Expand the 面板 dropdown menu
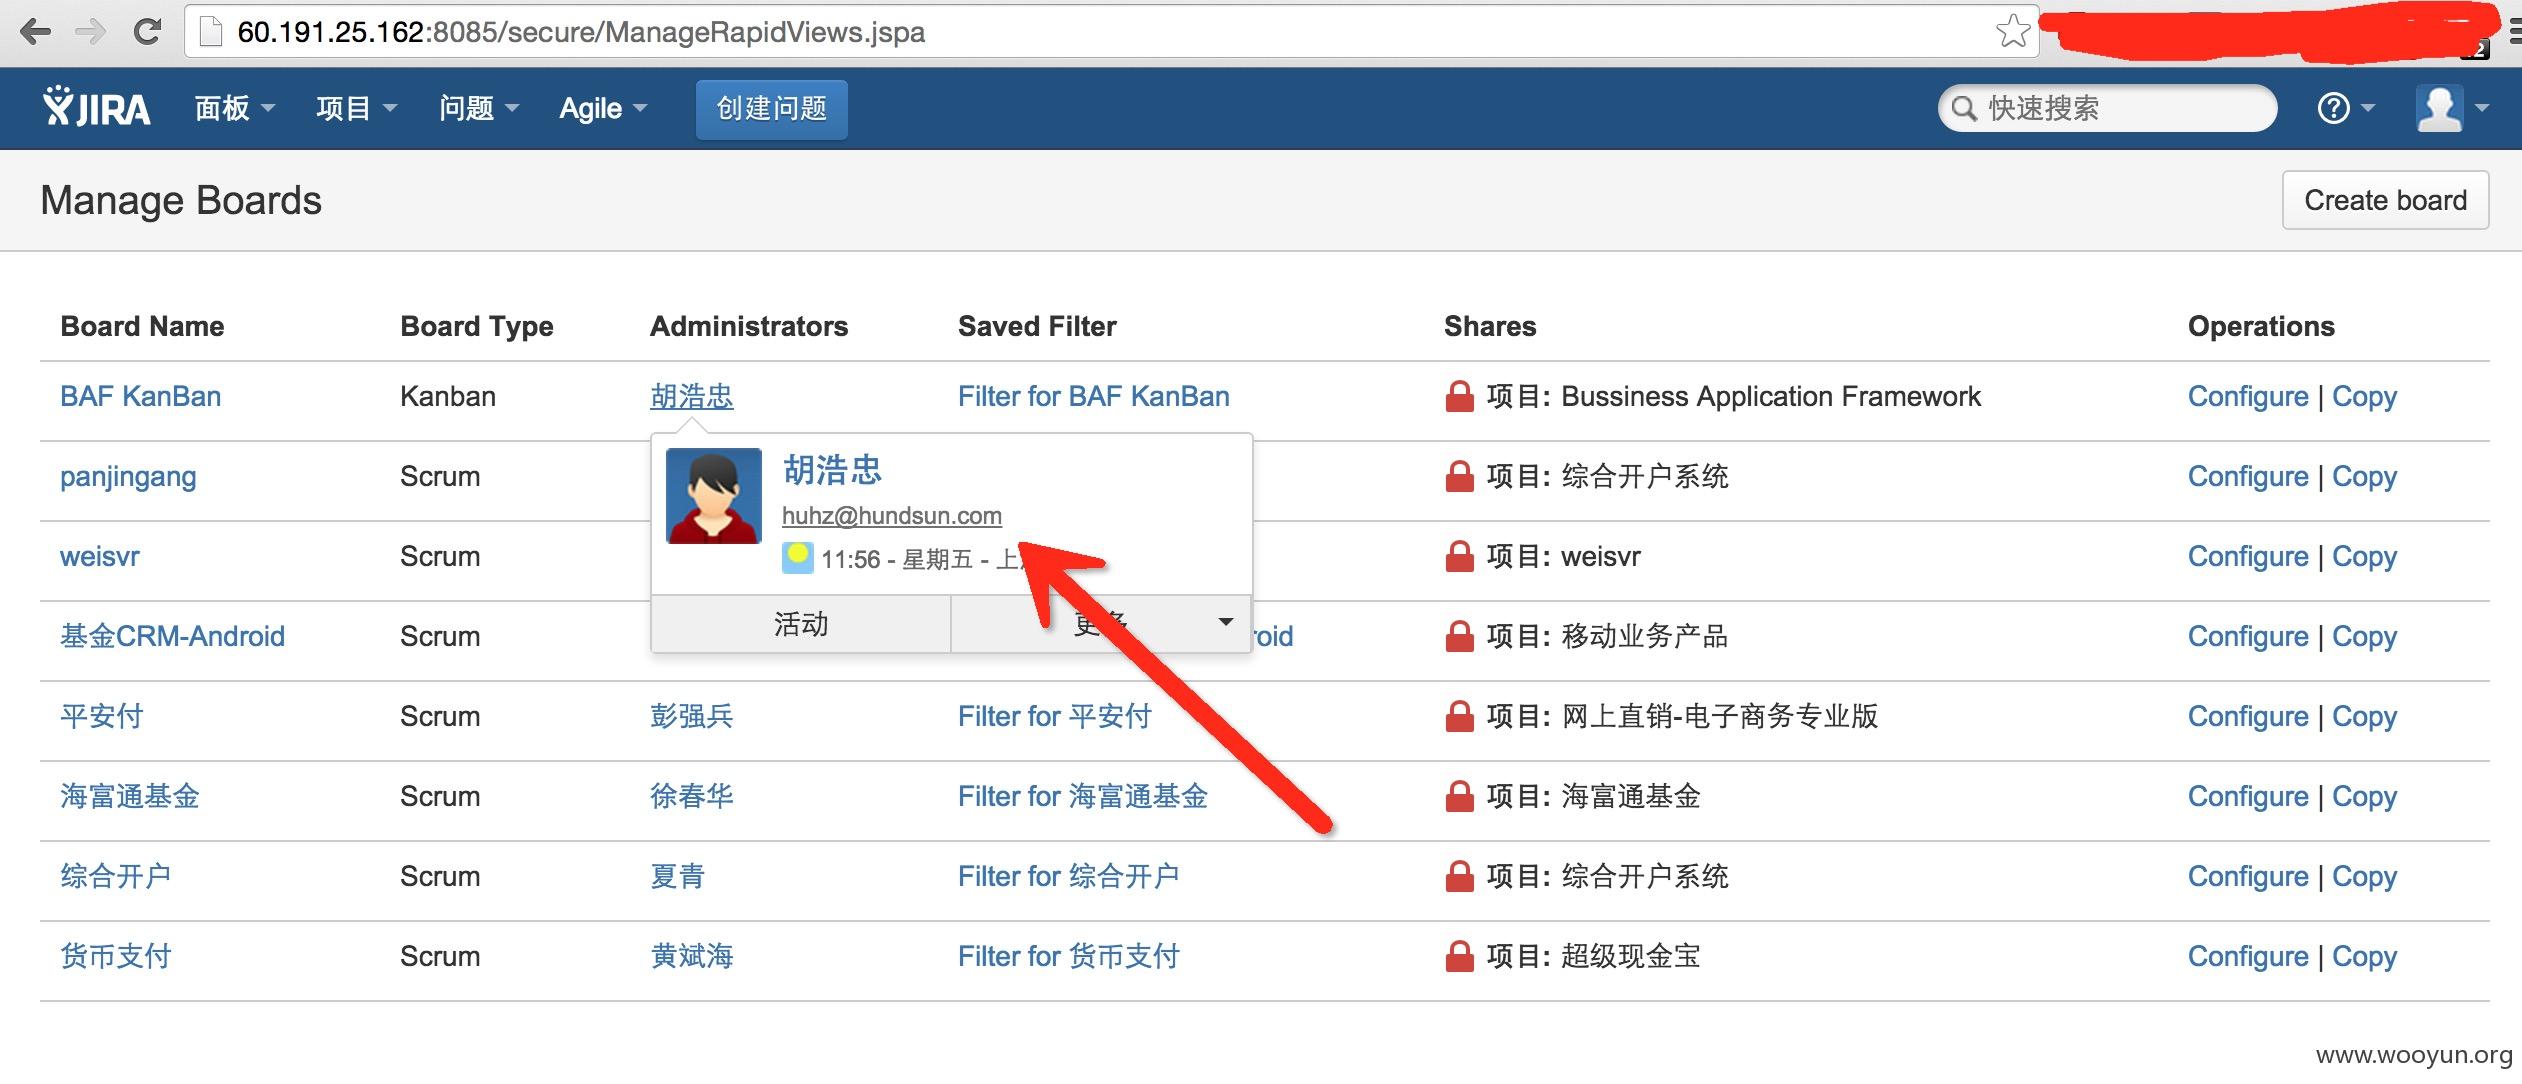The height and width of the screenshot is (1084, 2522). click(234, 108)
